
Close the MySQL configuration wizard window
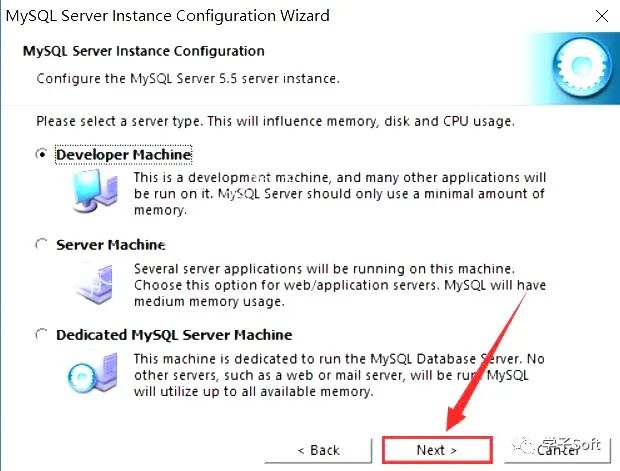(x=602, y=16)
